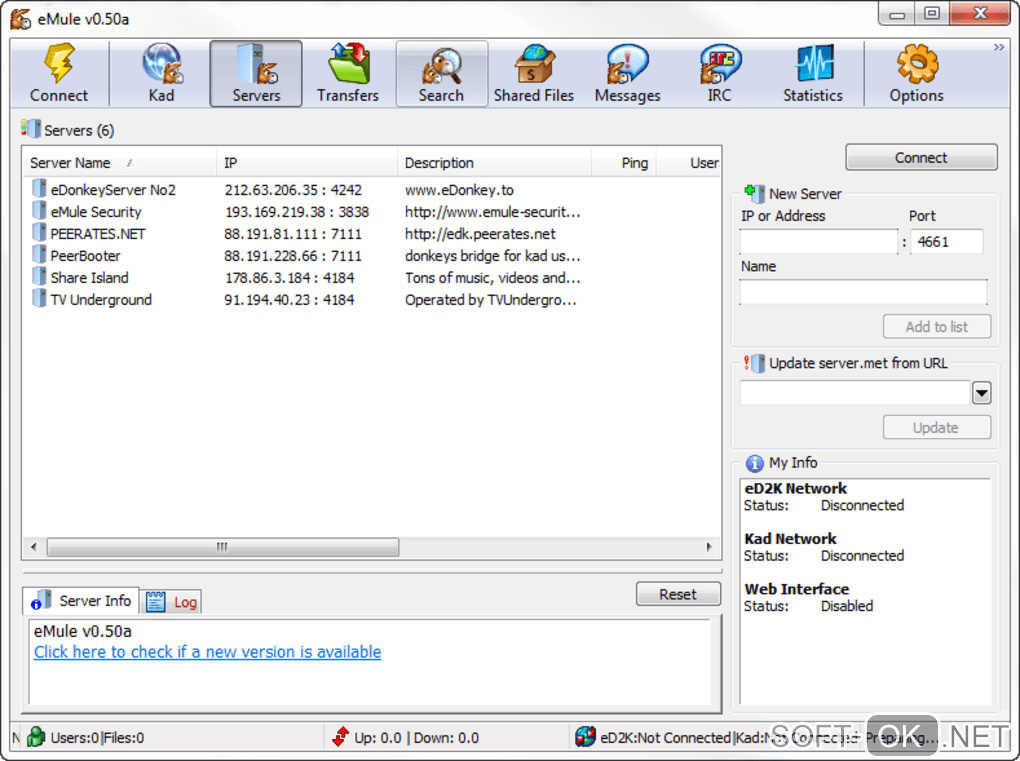The height and width of the screenshot is (761, 1020).
Task: Open the Transfers page
Action: [348, 73]
